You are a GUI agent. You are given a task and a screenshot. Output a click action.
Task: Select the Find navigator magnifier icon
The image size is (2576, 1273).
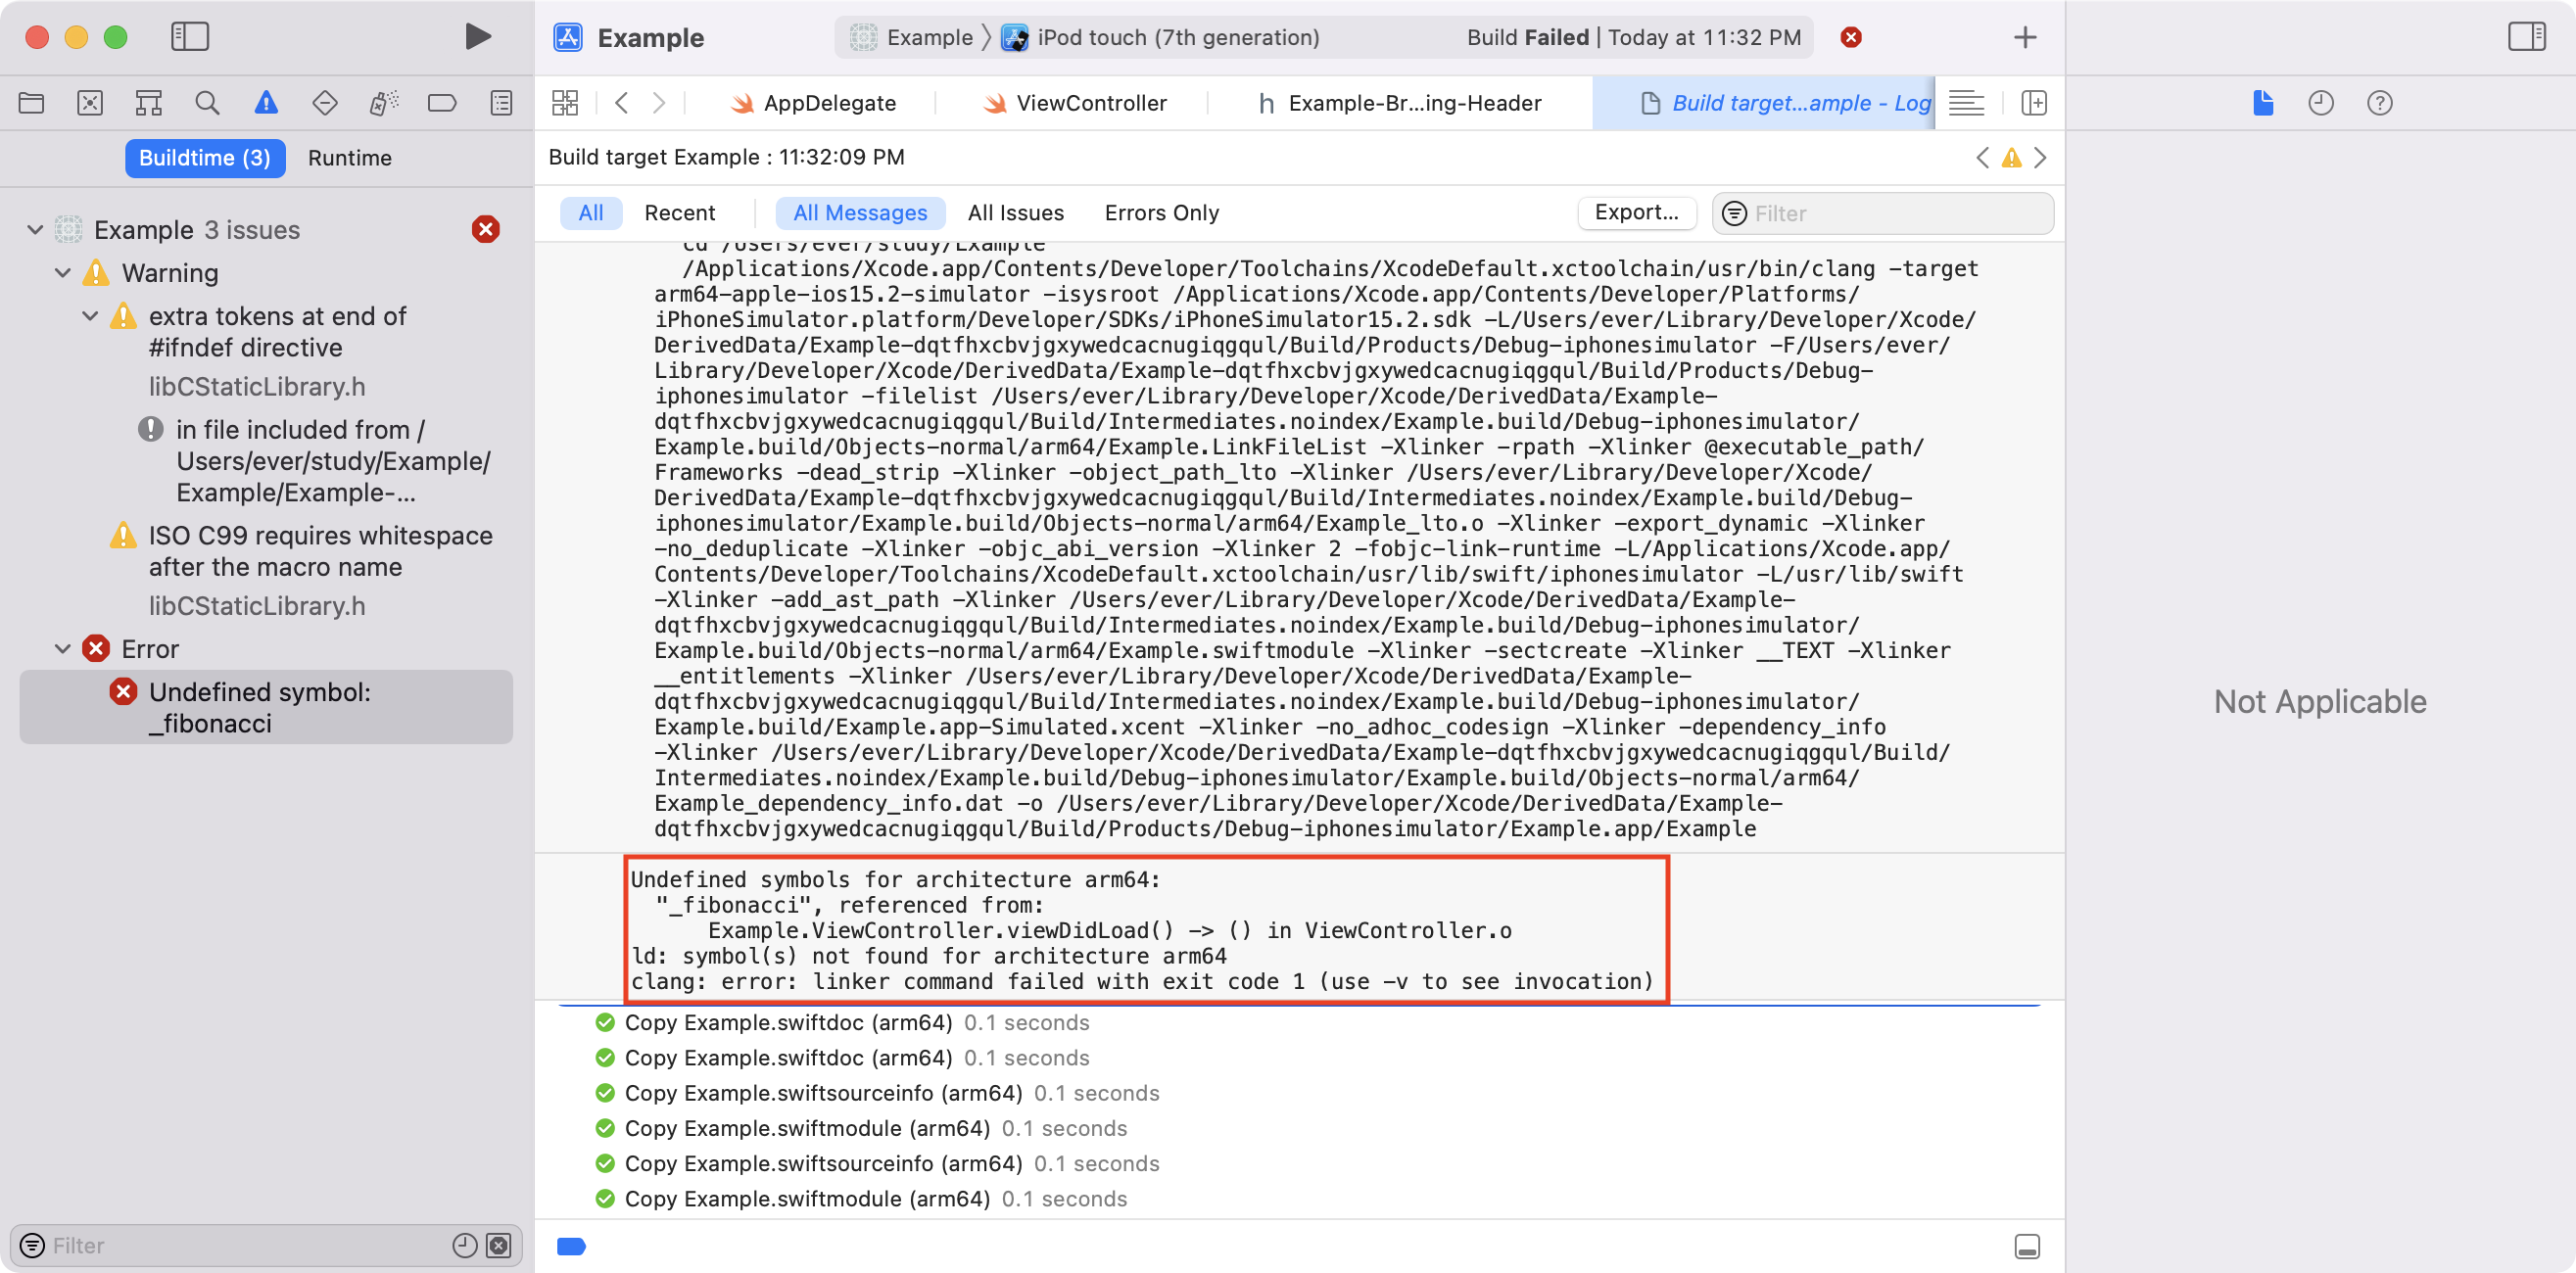coord(207,103)
